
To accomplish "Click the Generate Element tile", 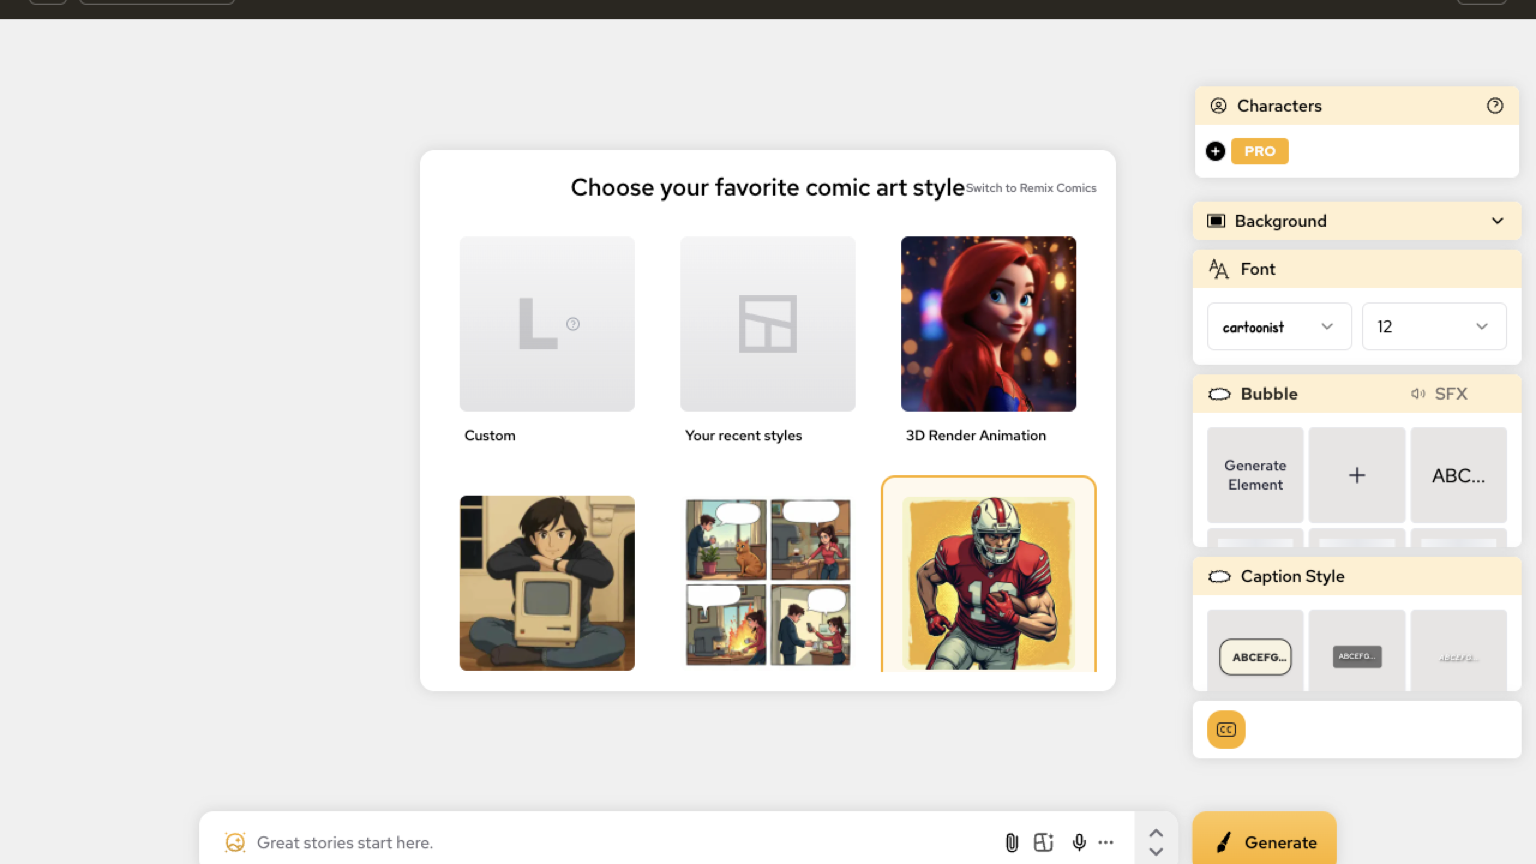I will (1255, 475).
